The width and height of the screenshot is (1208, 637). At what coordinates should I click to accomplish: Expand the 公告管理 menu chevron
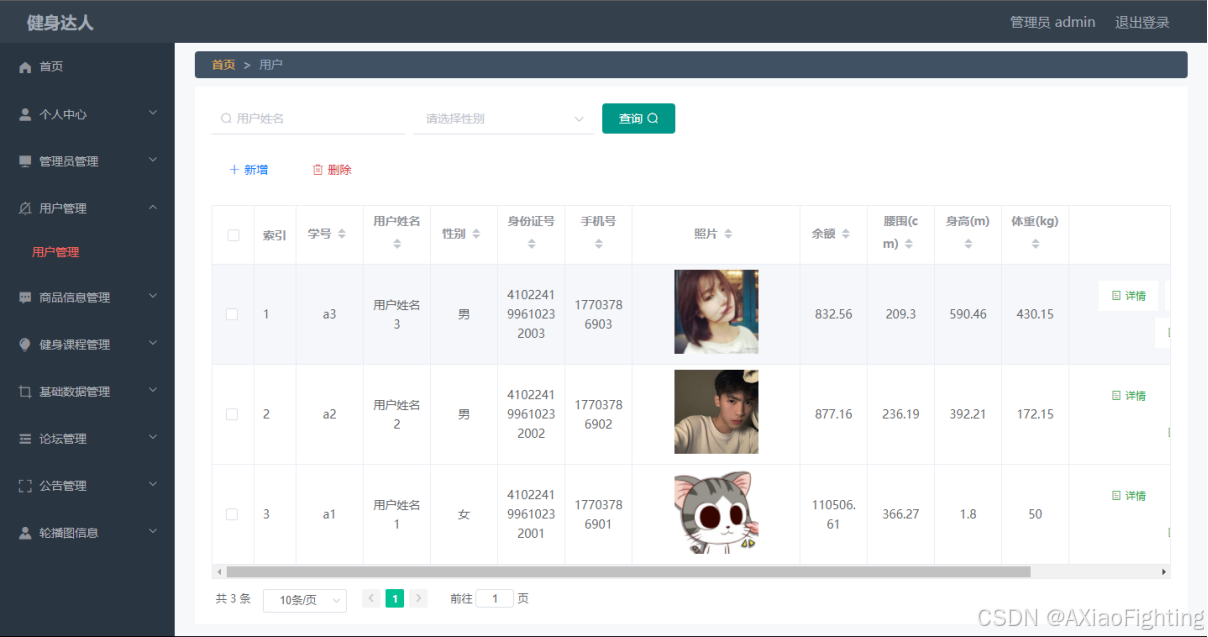153,484
